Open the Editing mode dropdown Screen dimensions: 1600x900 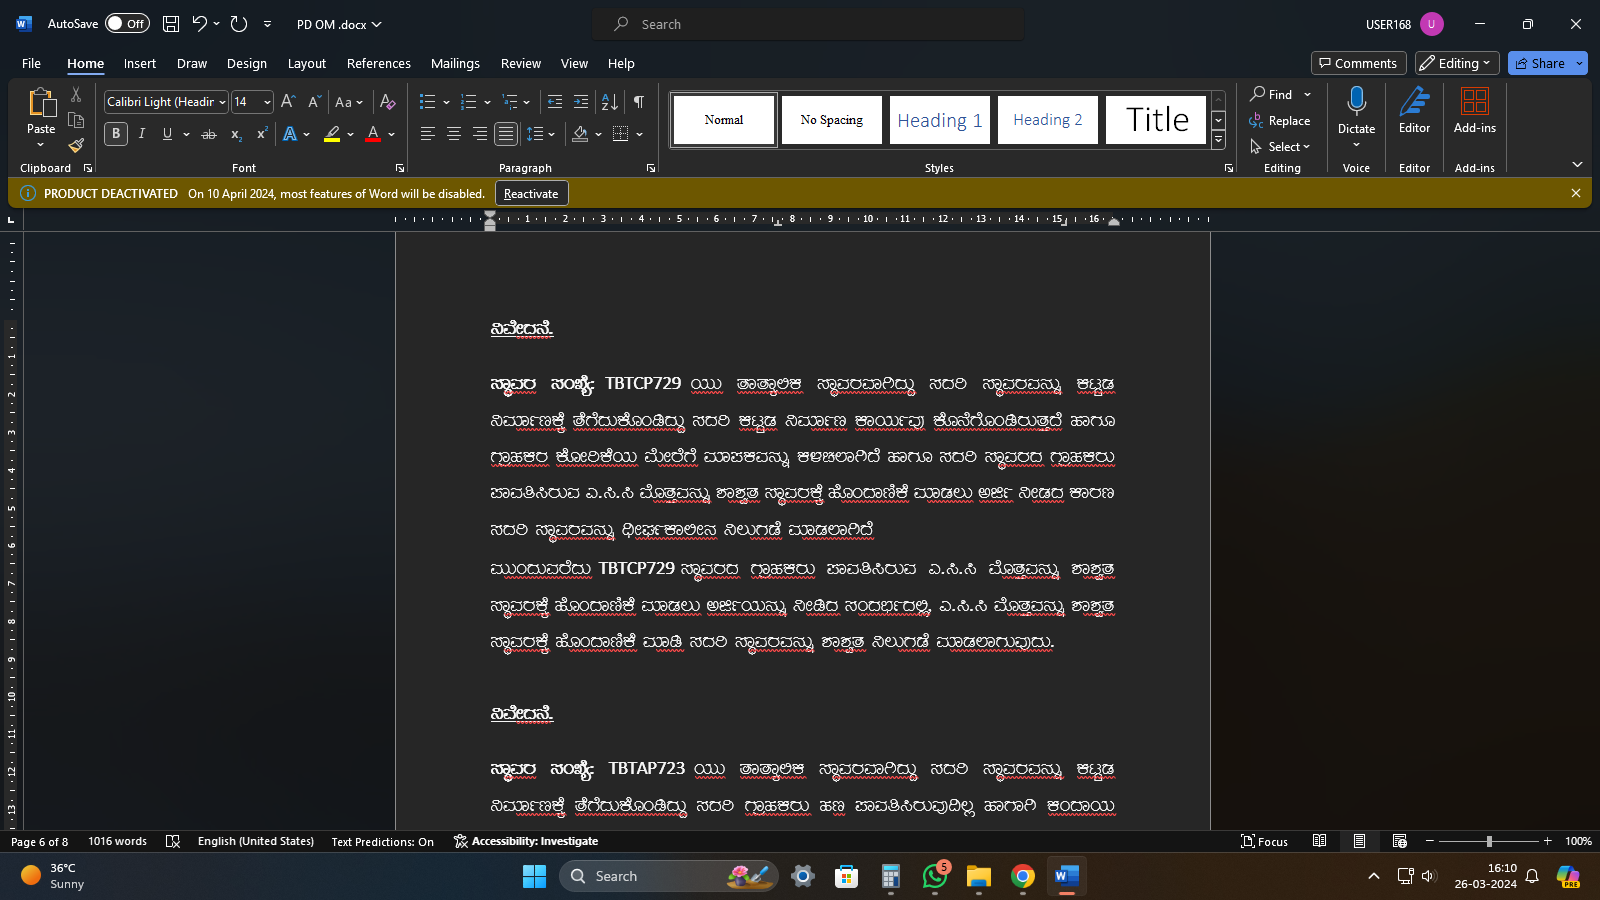(1457, 63)
